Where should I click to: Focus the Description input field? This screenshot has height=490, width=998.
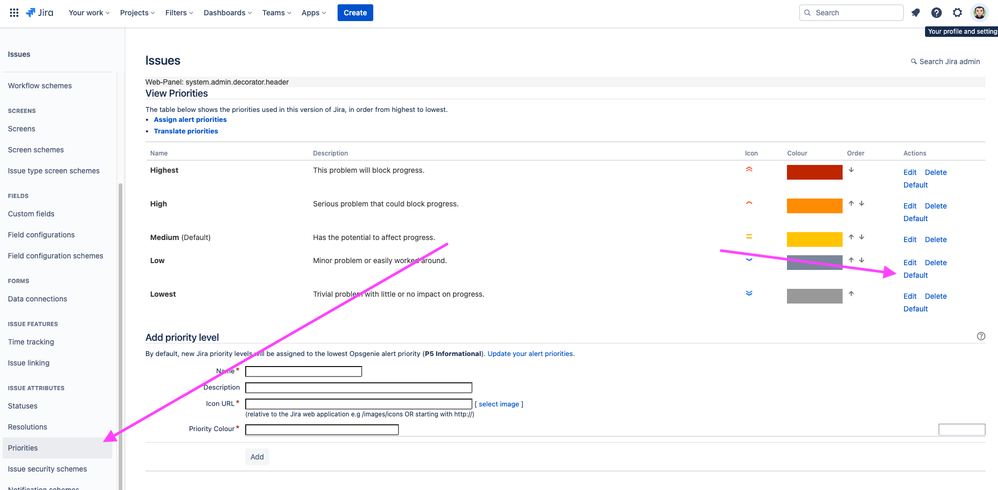point(359,388)
